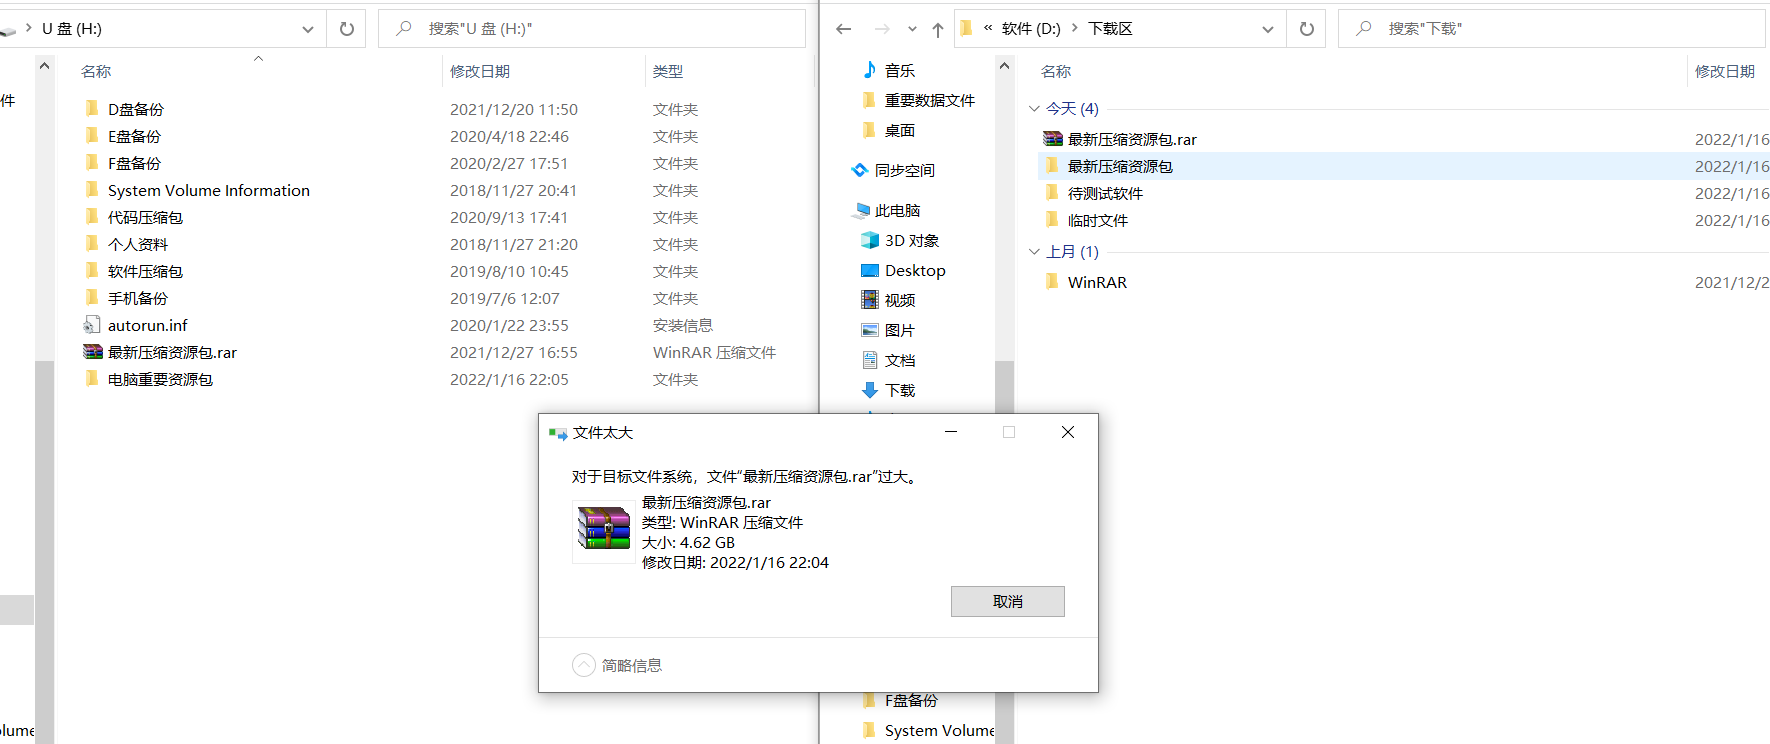This screenshot has width=1770, height=744.
Task: Expand the breadcrumb arrow after 软件 (D:)
Action: (1075, 28)
